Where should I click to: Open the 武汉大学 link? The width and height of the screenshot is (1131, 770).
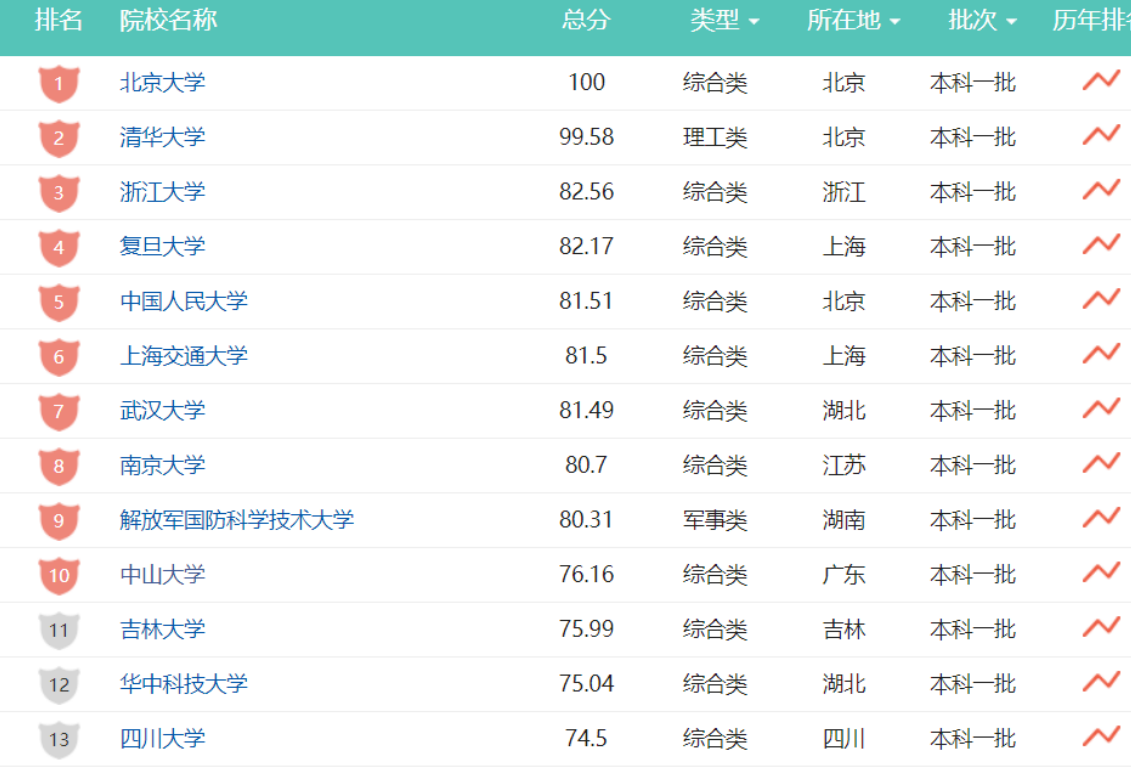point(162,410)
